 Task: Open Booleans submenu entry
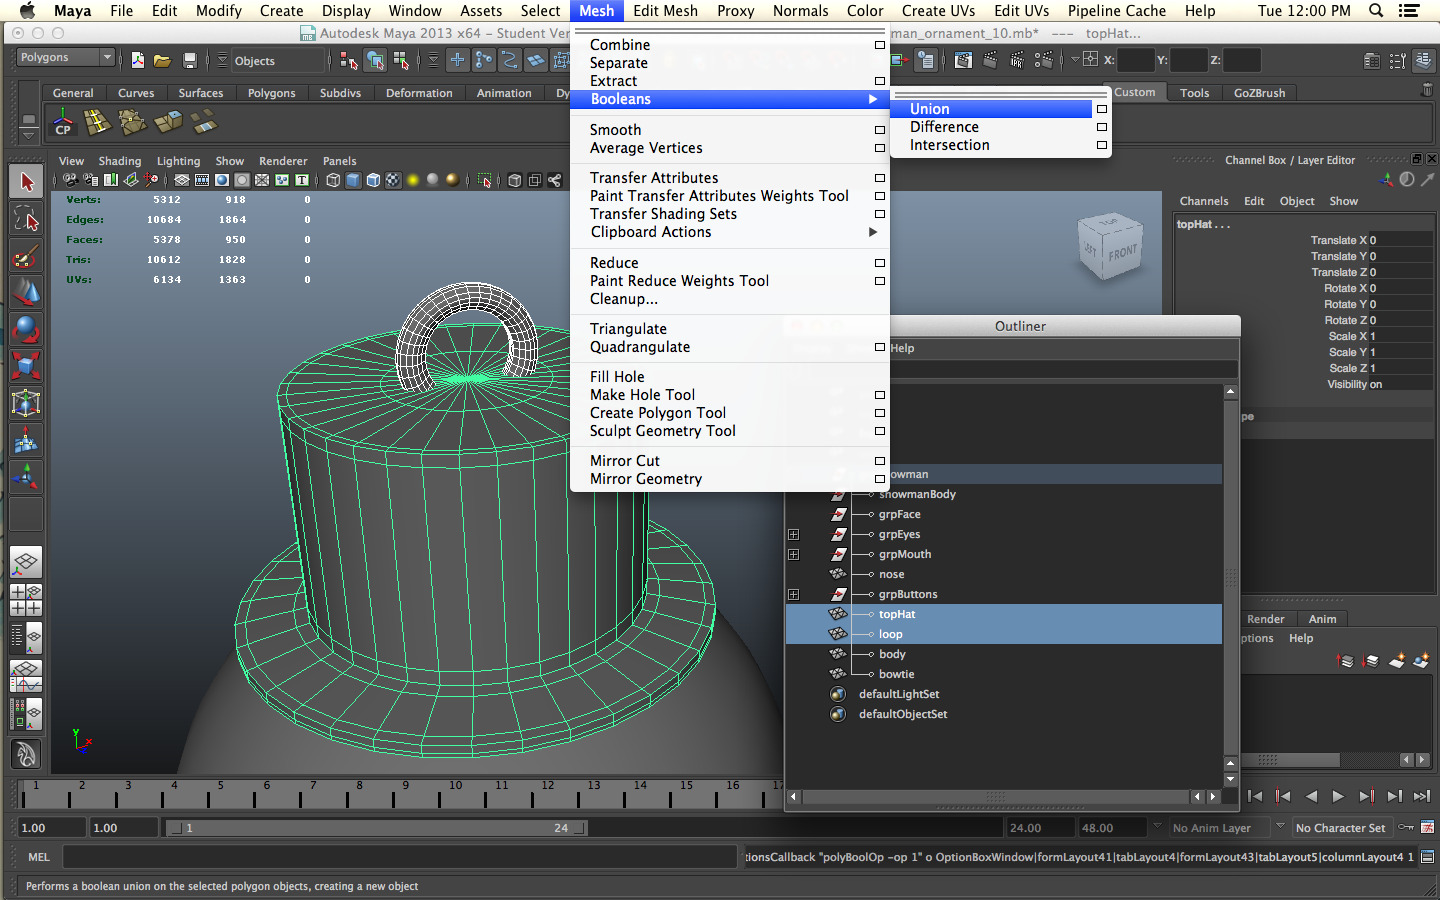coord(729,99)
